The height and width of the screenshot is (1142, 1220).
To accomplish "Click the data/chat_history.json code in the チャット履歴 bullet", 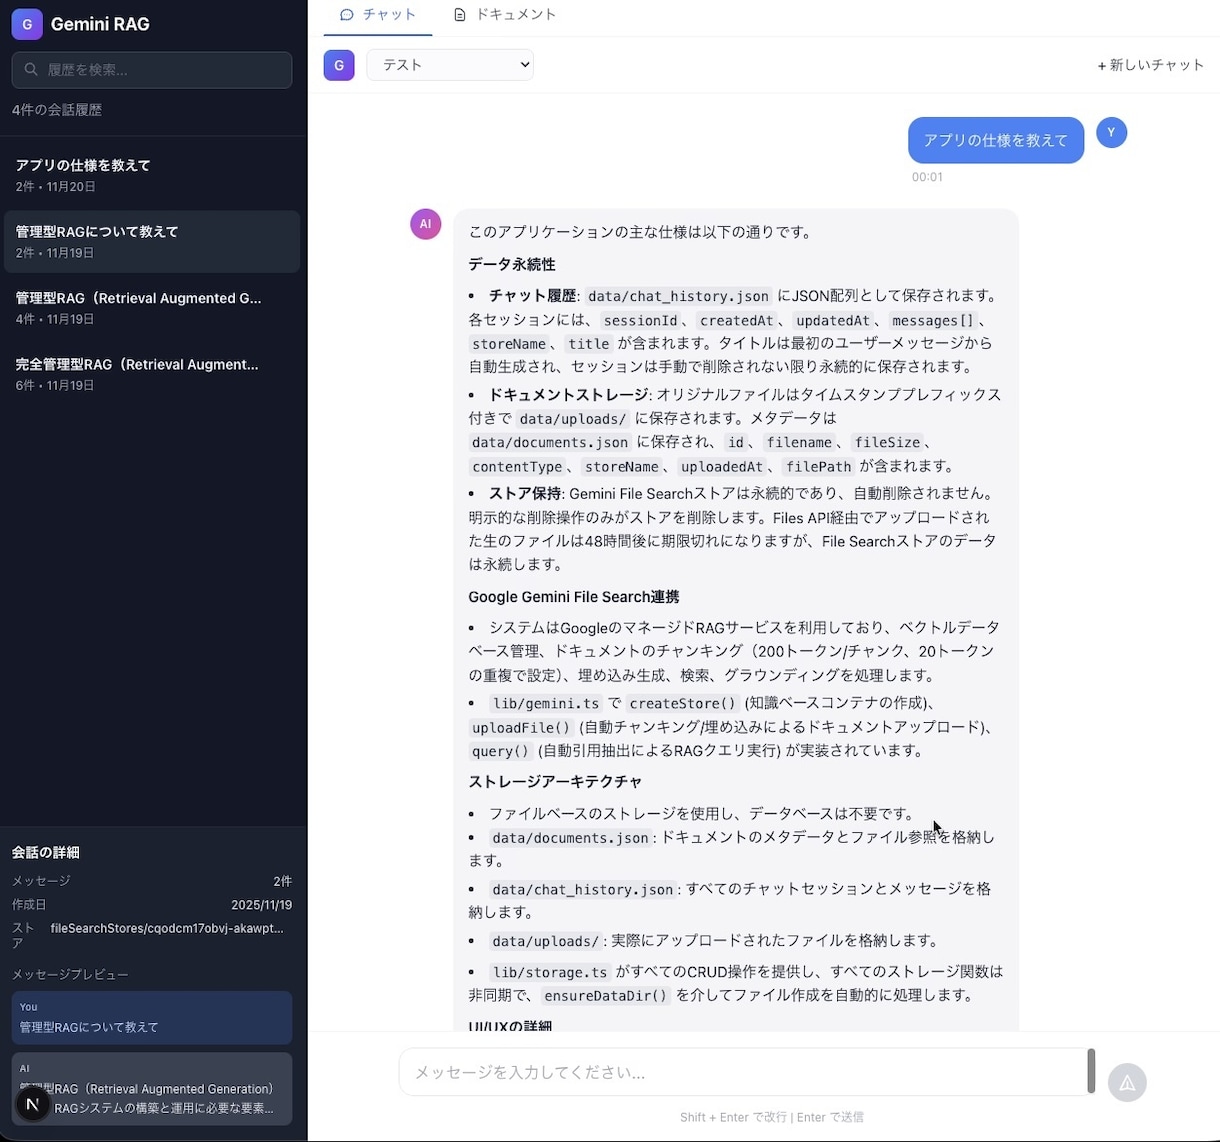I will [678, 296].
